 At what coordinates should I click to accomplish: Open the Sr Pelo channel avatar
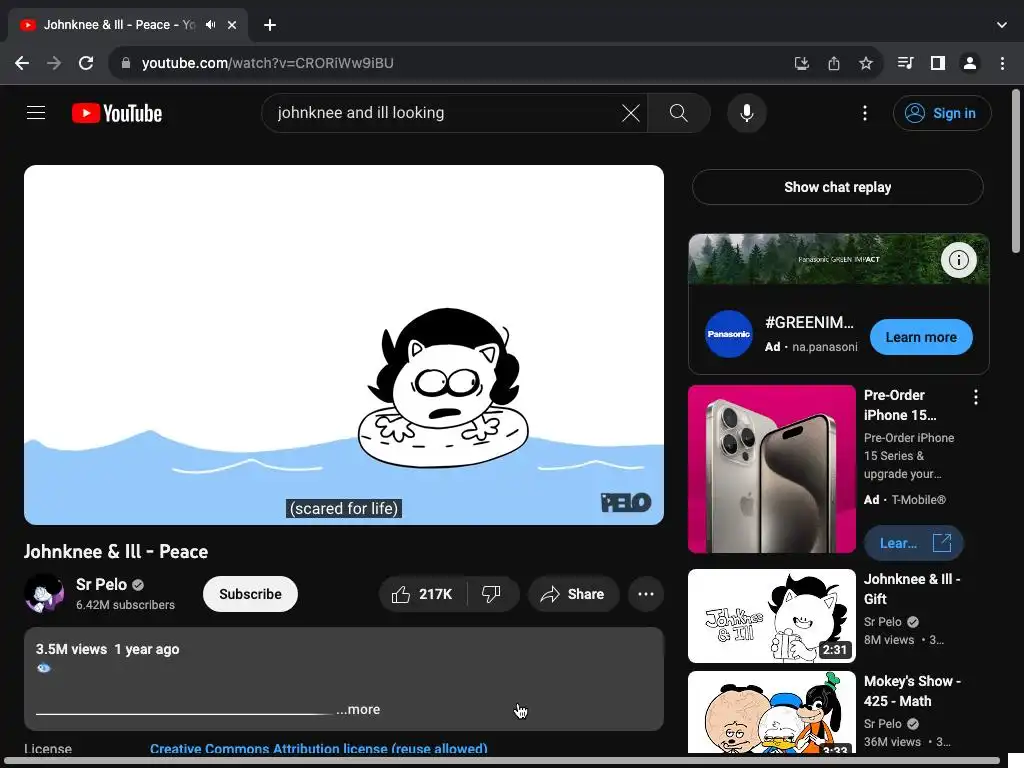coord(44,594)
